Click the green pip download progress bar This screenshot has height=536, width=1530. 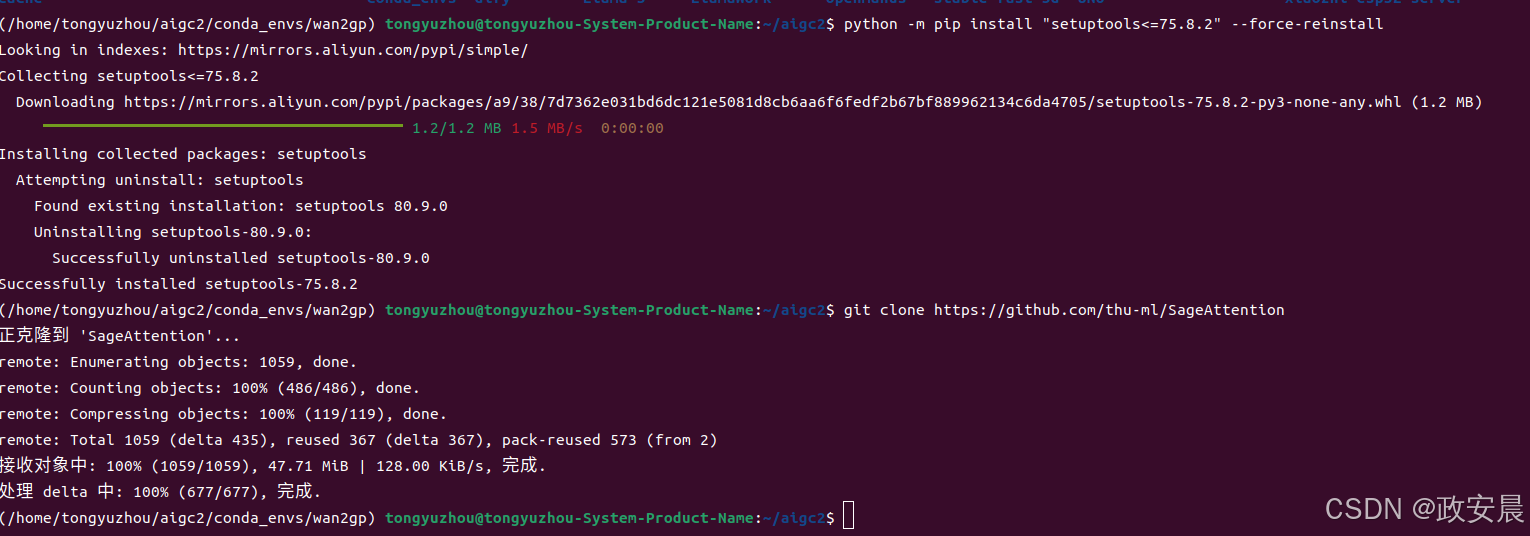222,127
